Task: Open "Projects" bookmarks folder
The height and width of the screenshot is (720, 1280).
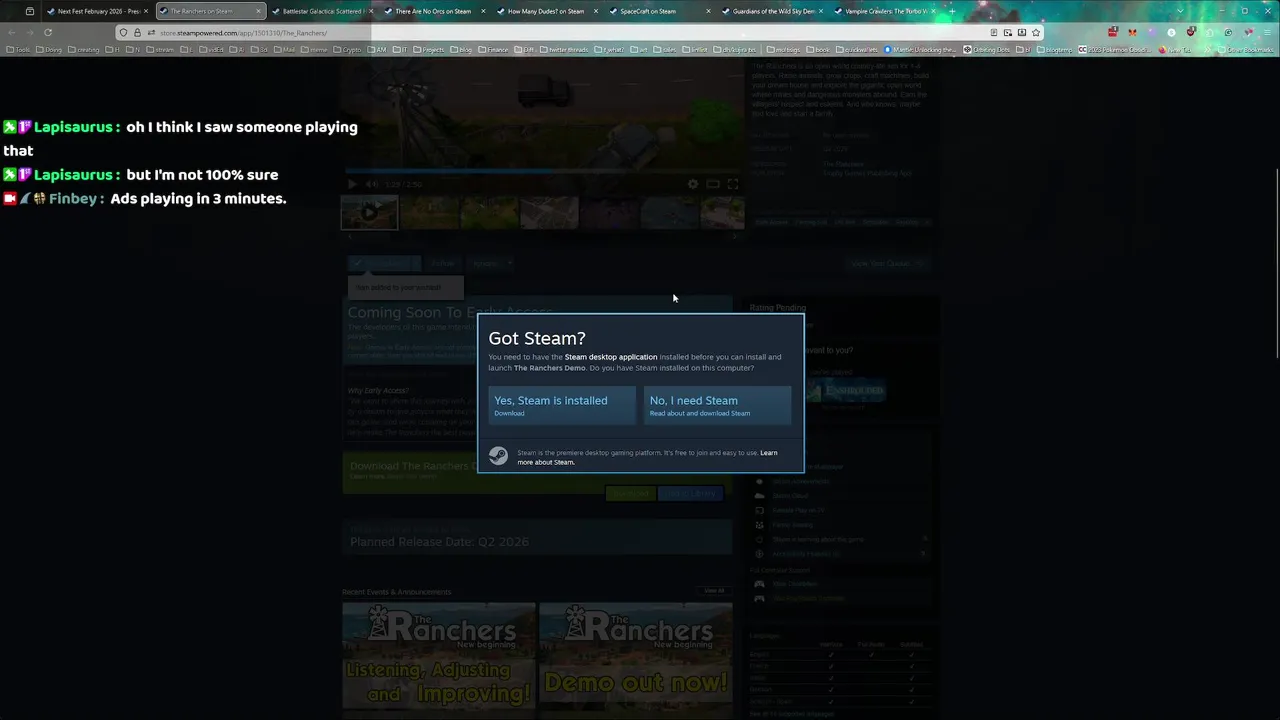Action: coord(429,49)
